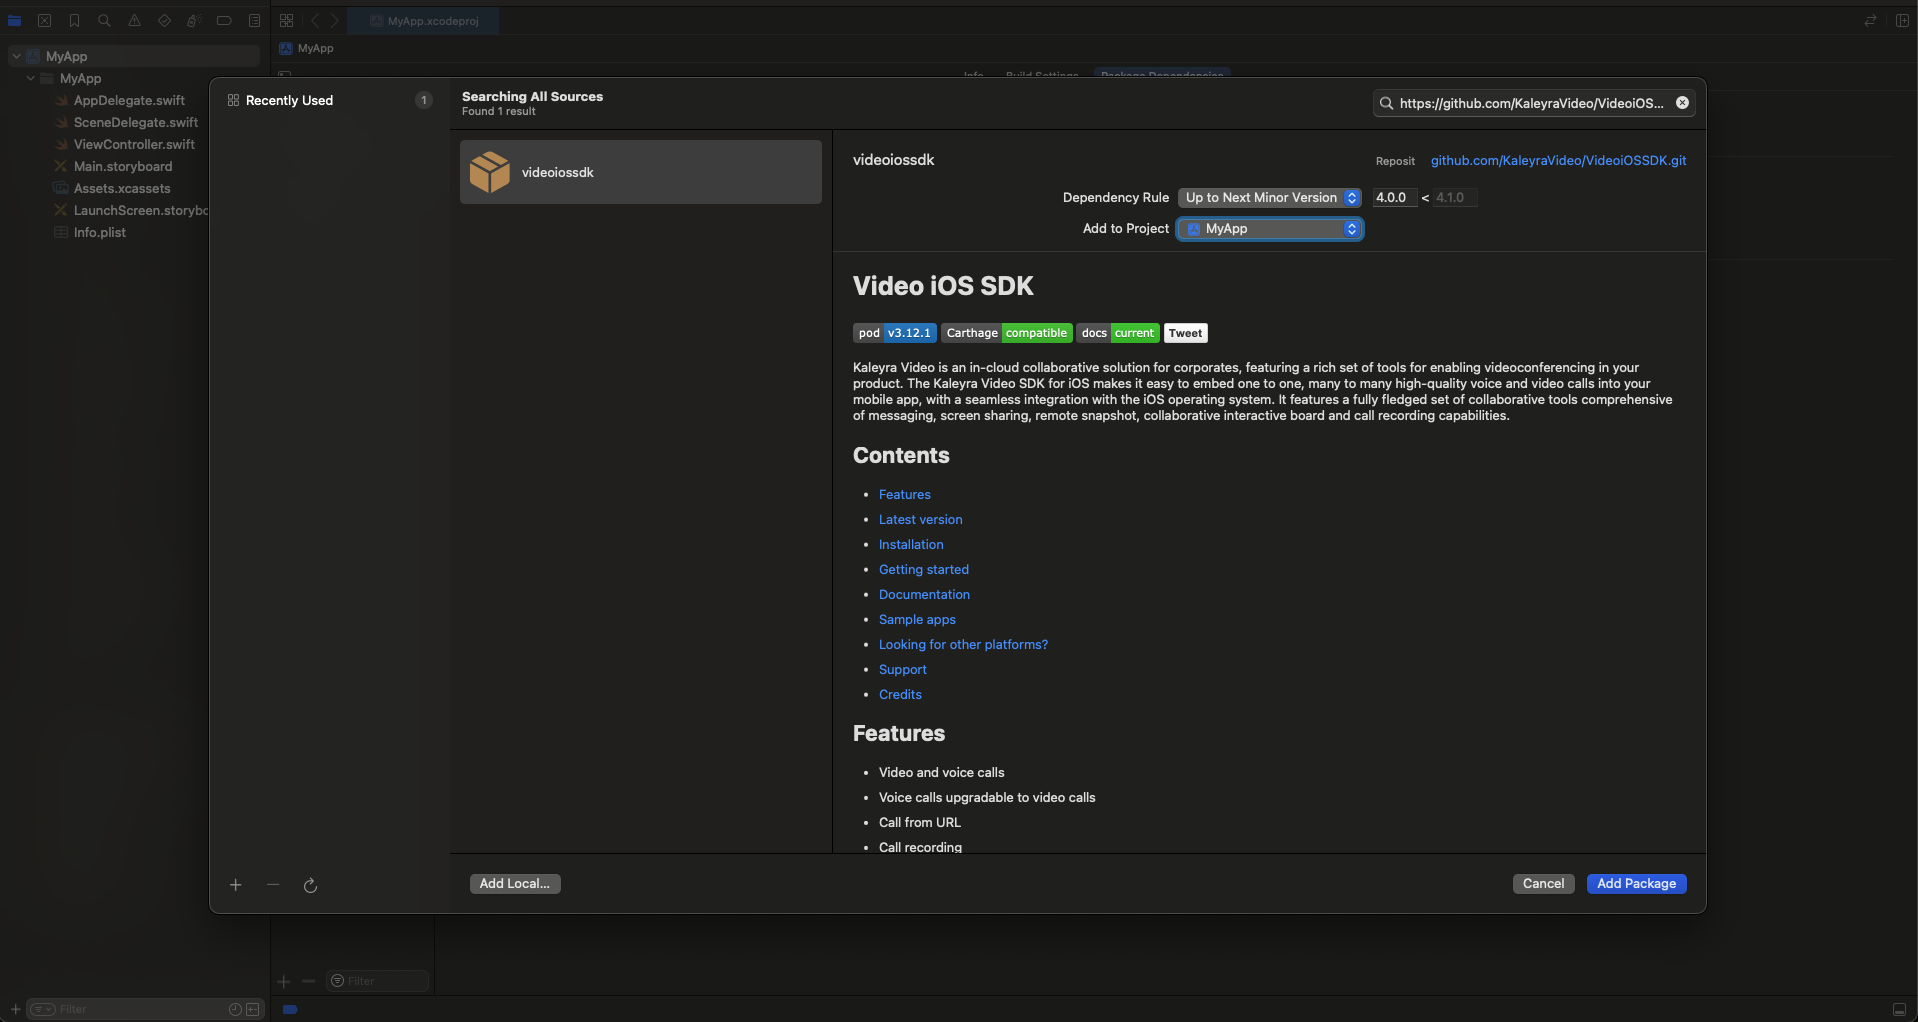
Task: Click the add editor split icon
Action: [1902, 20]
